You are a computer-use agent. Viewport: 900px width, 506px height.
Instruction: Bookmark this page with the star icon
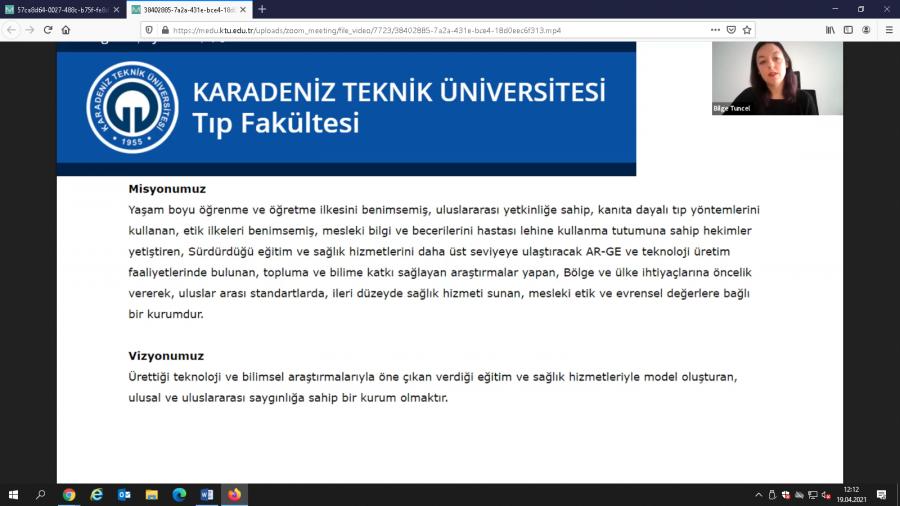point(747,30)
